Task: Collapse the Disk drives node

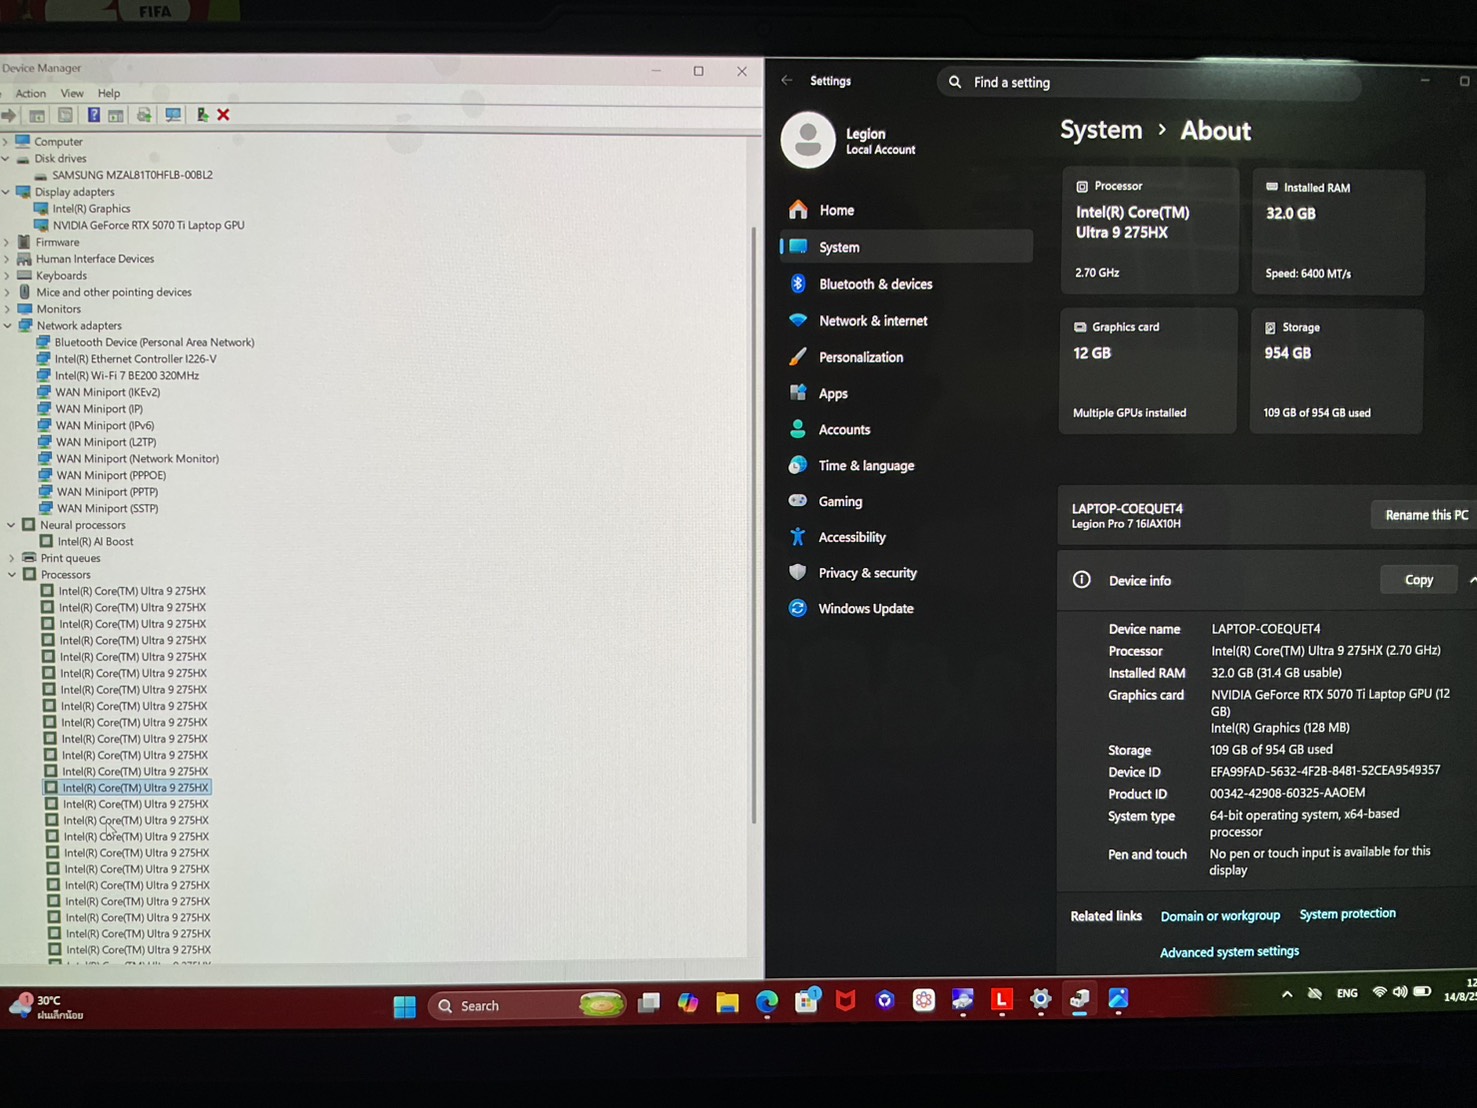Action: coord(5,159)
